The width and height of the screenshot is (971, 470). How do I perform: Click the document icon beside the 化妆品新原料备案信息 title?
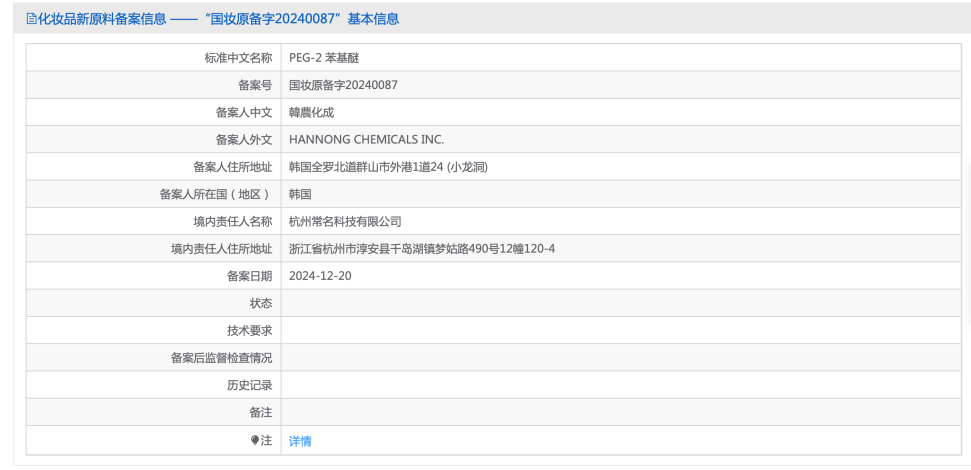(x=32, y=19)
